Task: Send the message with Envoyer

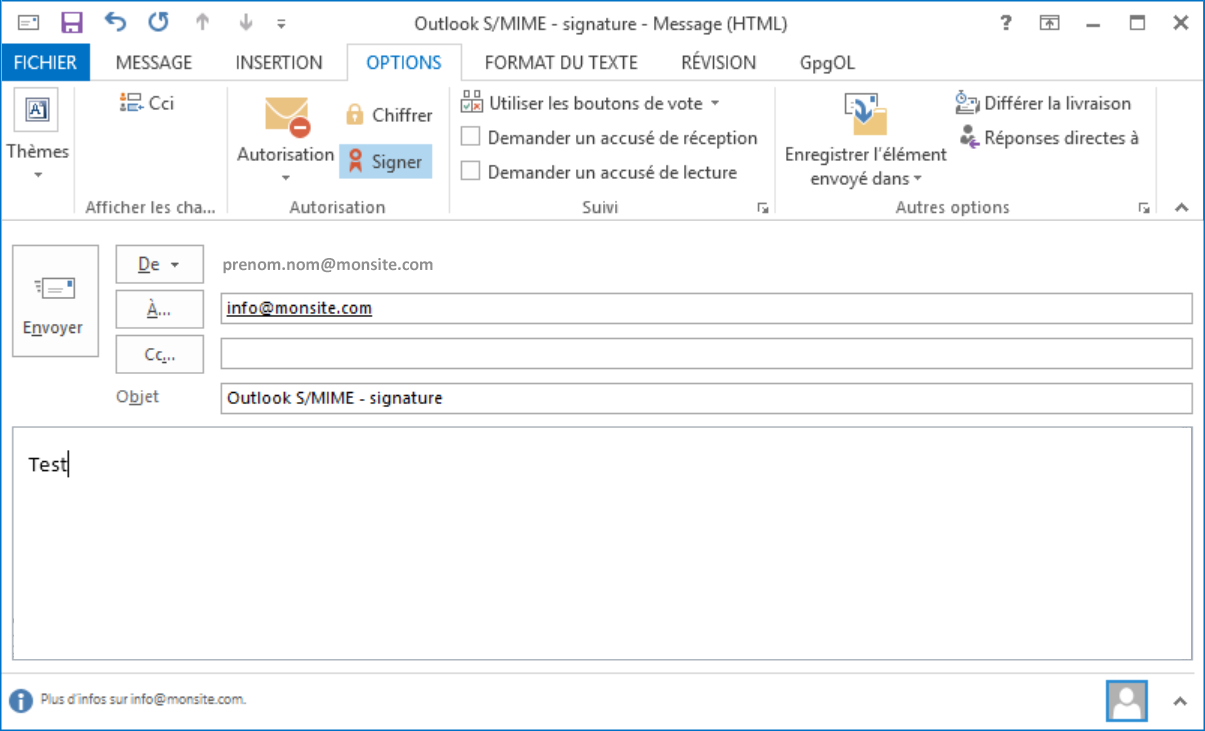Action: click(x=55, y=300)
